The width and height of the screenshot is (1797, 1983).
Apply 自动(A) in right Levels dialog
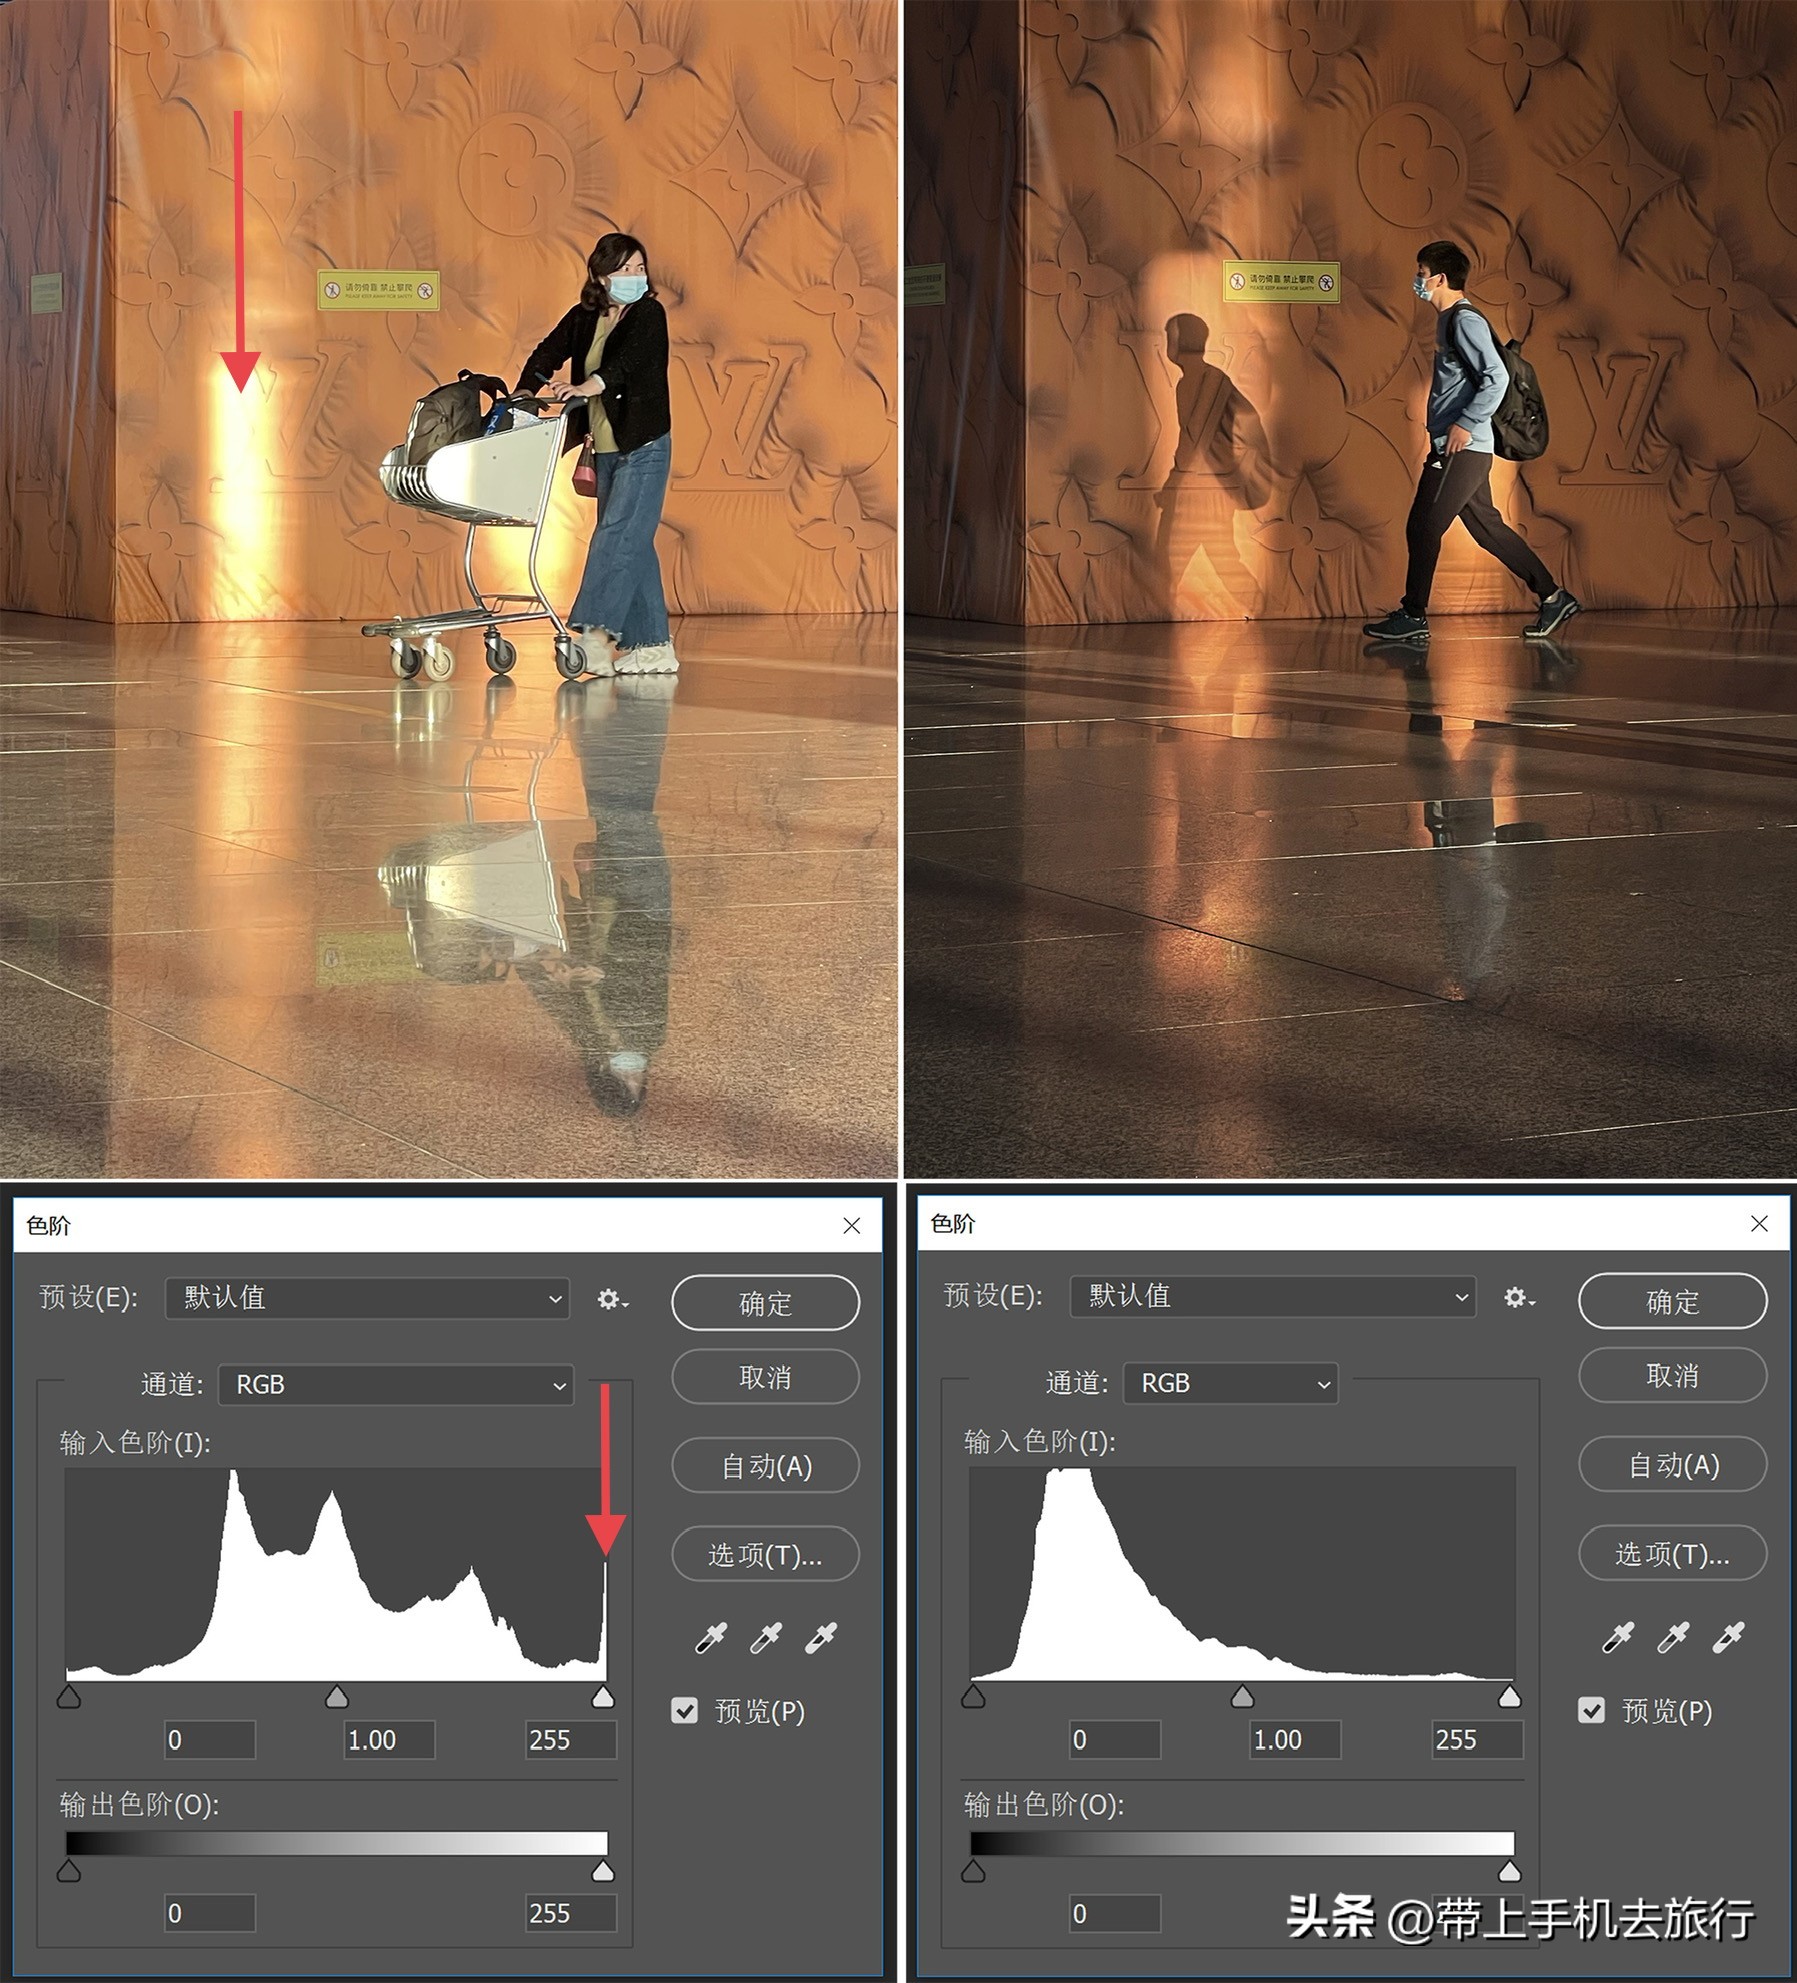click(1673, 1465)
